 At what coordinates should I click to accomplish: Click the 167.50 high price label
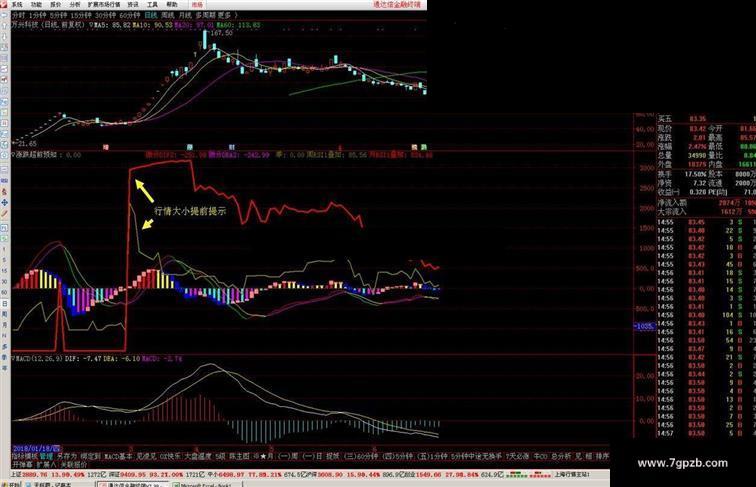coord(221,33)
